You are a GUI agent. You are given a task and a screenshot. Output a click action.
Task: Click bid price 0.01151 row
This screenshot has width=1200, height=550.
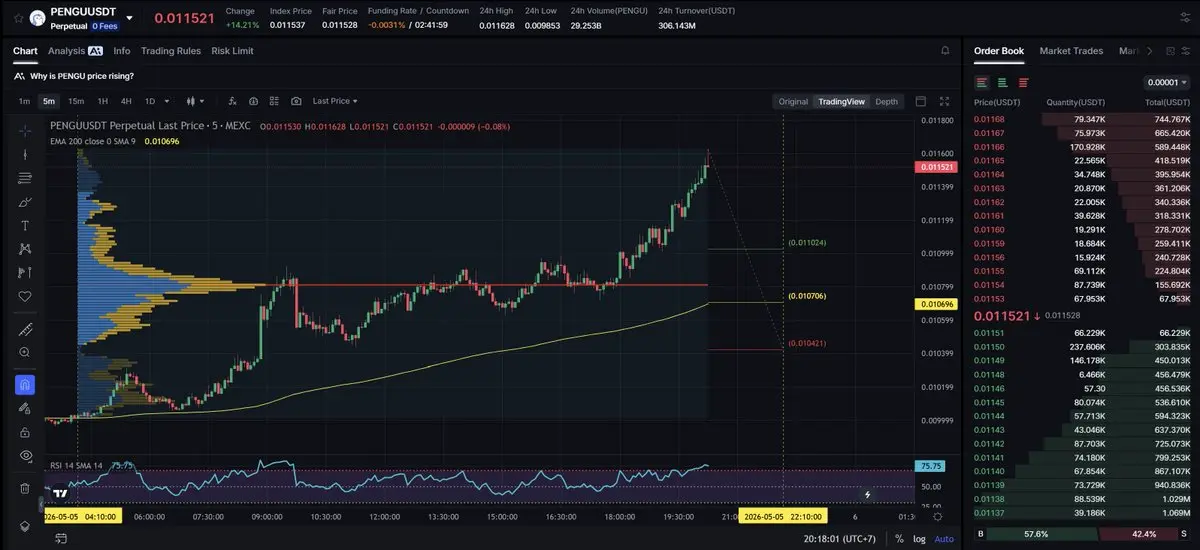pyautogui.click(x=1081, y=332)
